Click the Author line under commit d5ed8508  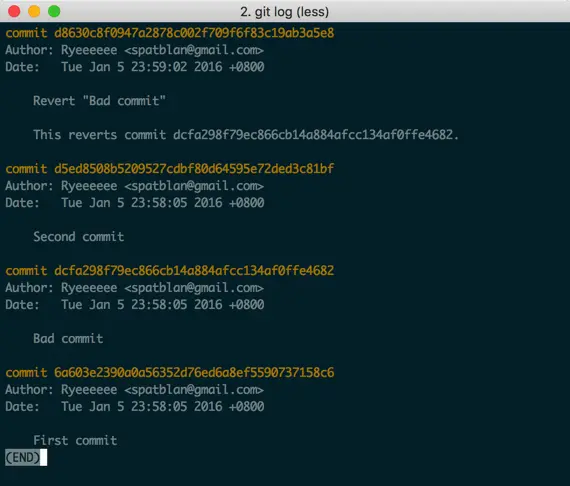coord(135,186)
